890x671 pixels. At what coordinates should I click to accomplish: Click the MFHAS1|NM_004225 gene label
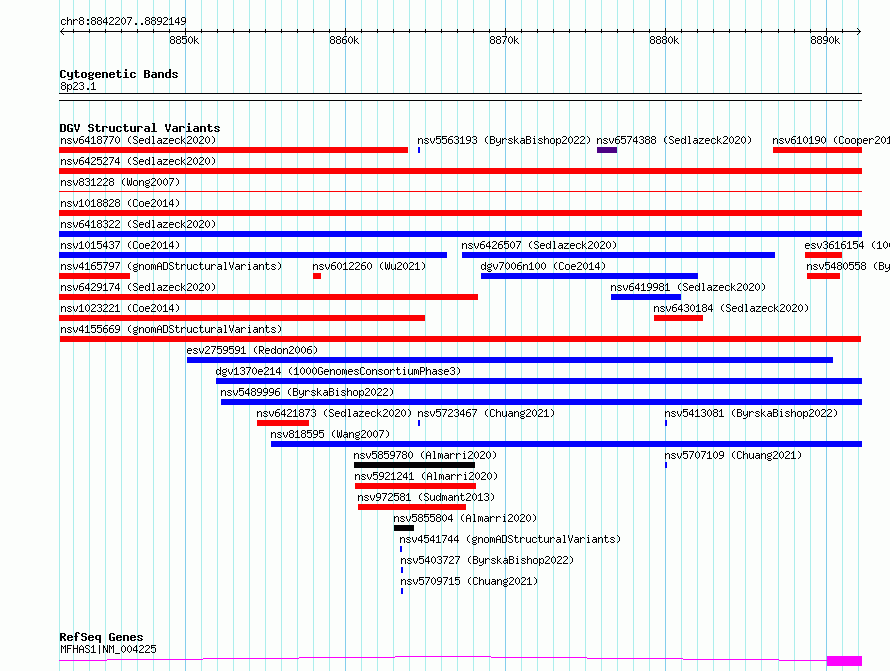108,649
